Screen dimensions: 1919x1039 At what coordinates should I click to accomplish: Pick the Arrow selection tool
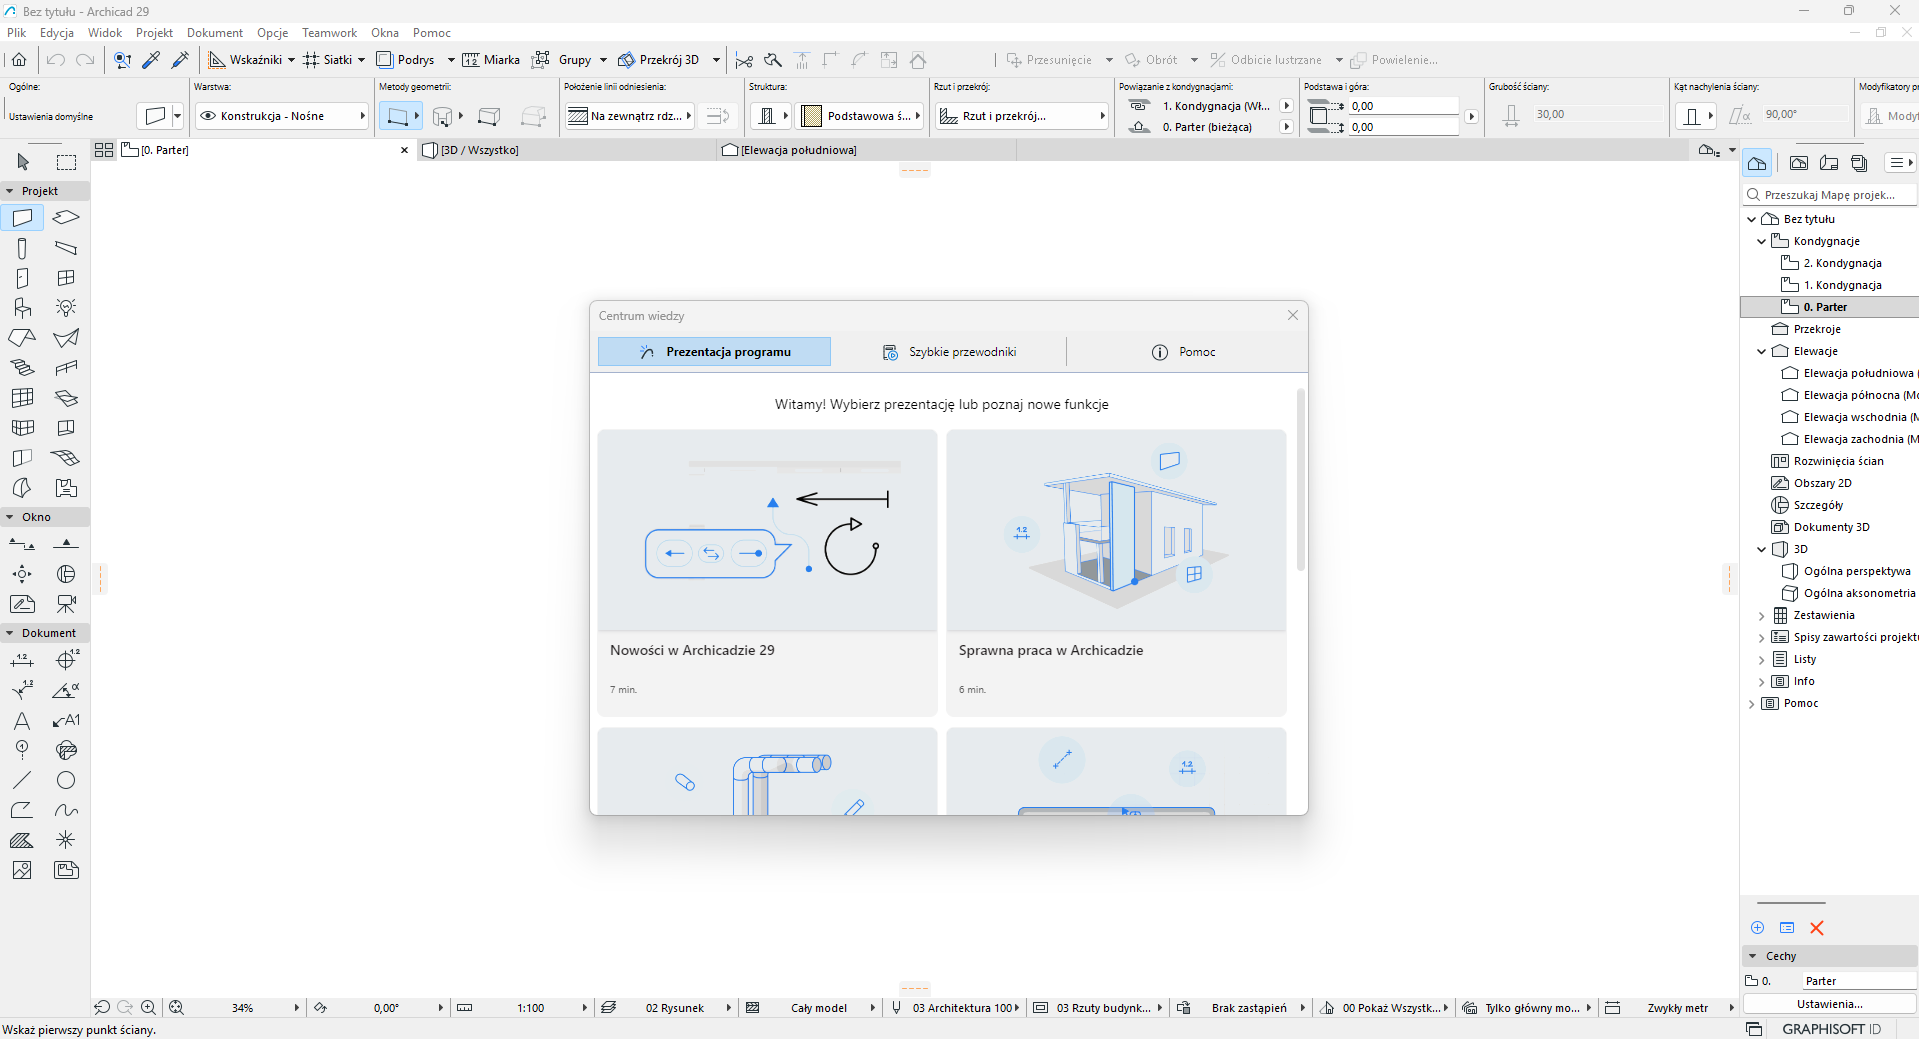coord(23,162)
